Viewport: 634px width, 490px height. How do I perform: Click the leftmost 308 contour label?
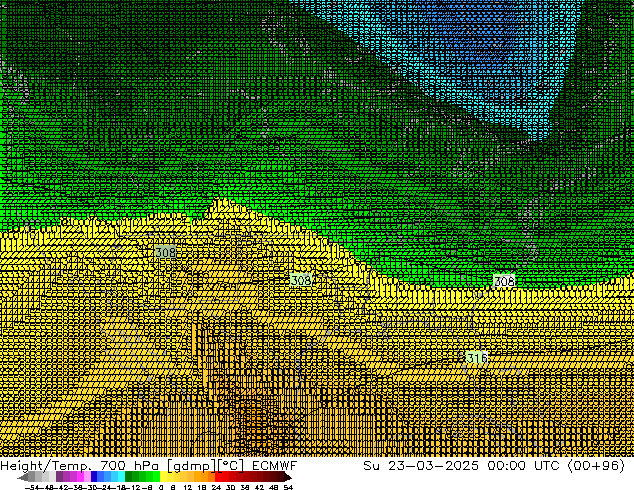point(165,252)
